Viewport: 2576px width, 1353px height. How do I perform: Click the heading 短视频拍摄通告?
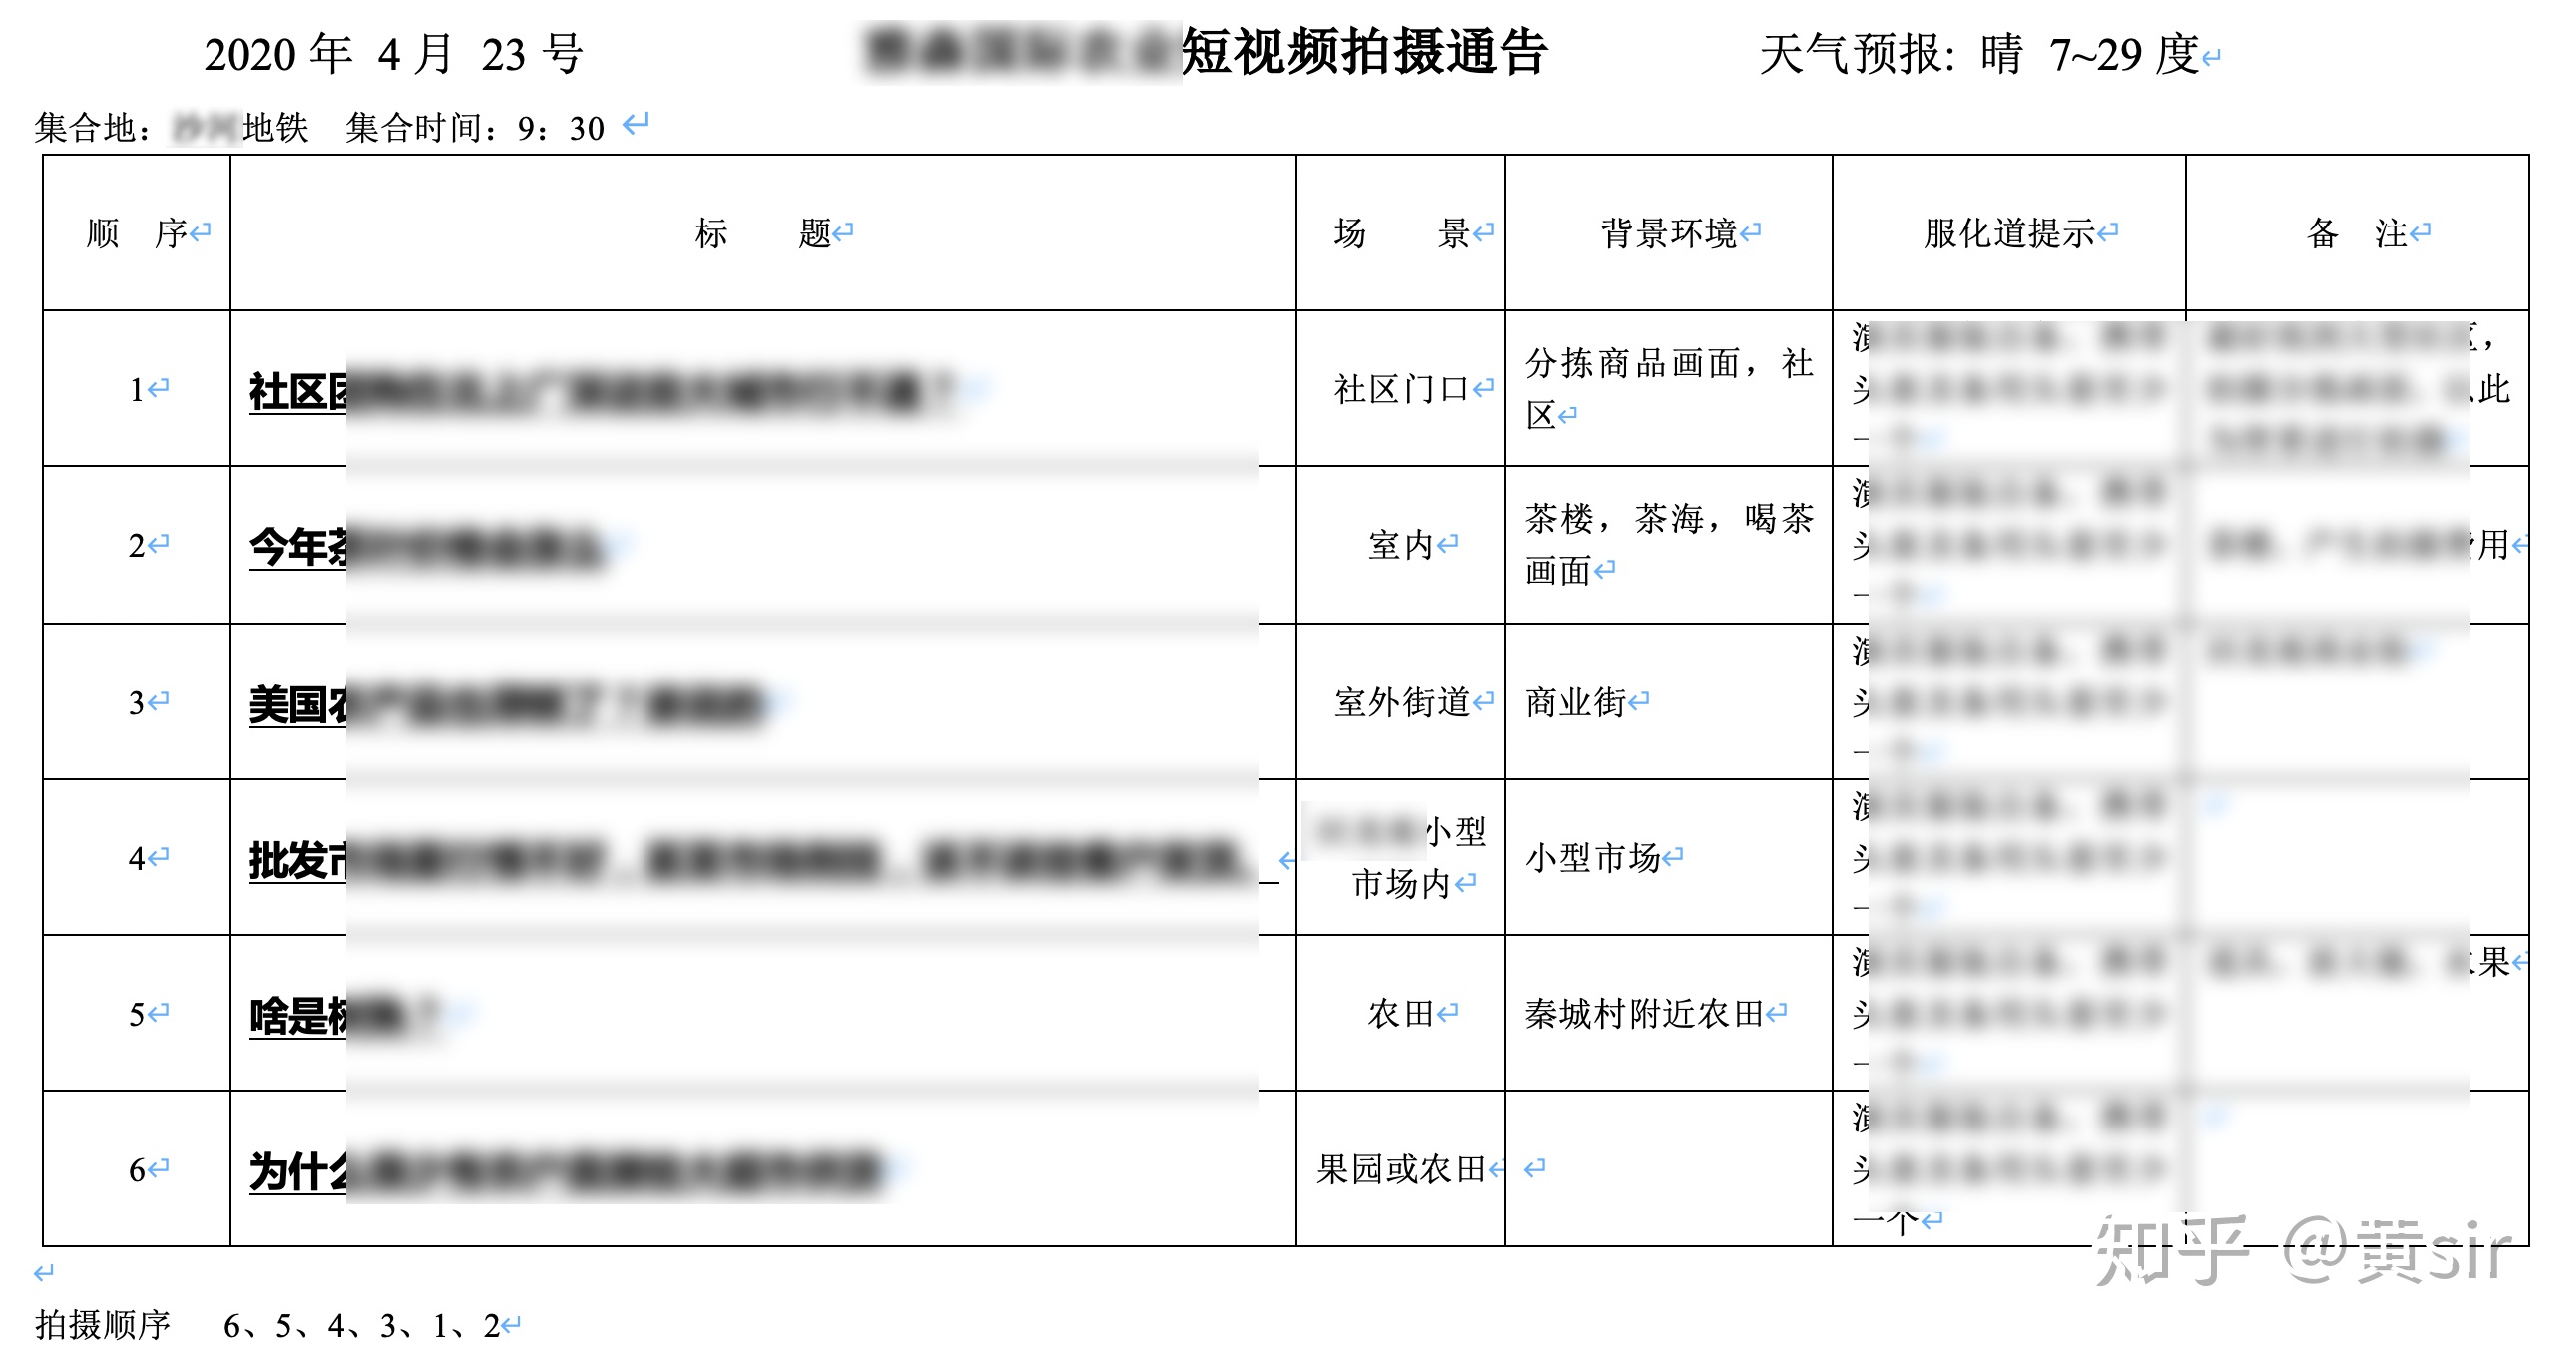1365,52
